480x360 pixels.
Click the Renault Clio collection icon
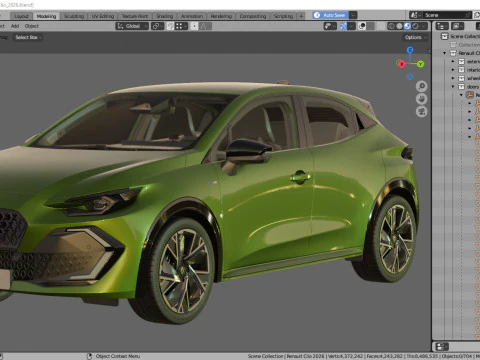(453, 53)
